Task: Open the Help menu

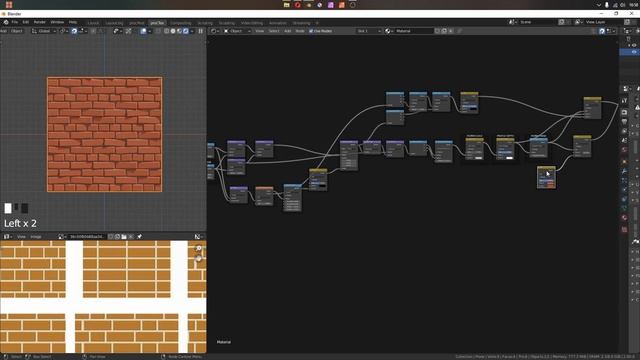Action: pyautogui.click(x=73, y=22)
